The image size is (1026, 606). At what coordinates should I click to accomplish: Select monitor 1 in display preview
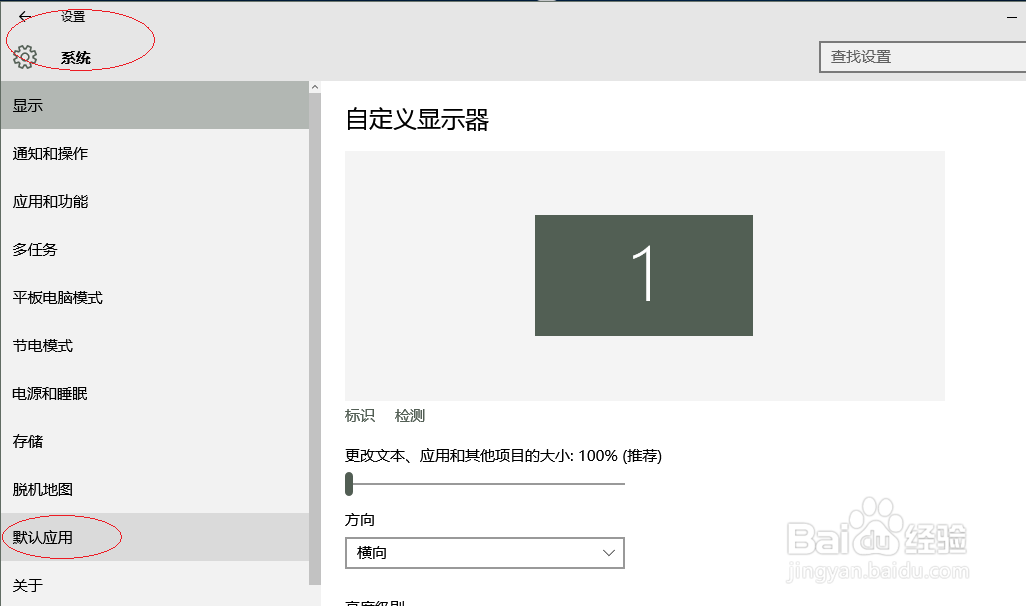[x=644, y=276]
